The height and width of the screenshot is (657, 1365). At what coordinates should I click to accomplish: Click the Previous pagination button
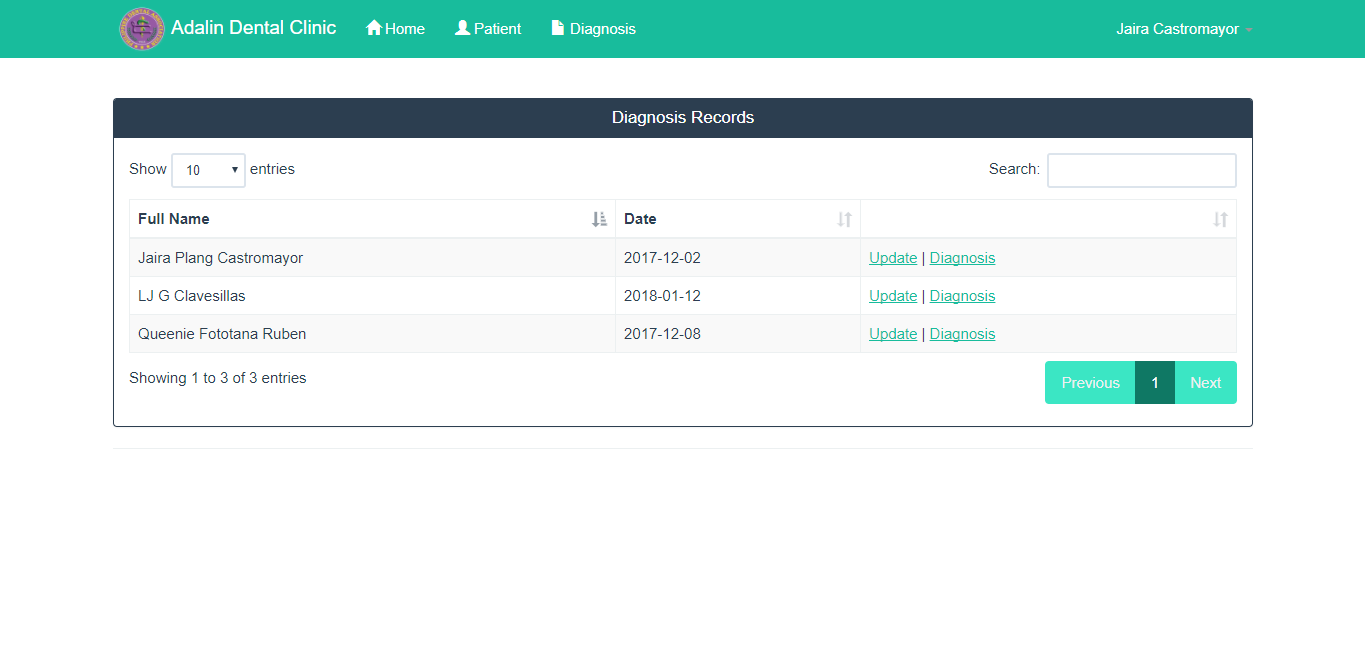tap(1089, 382)
